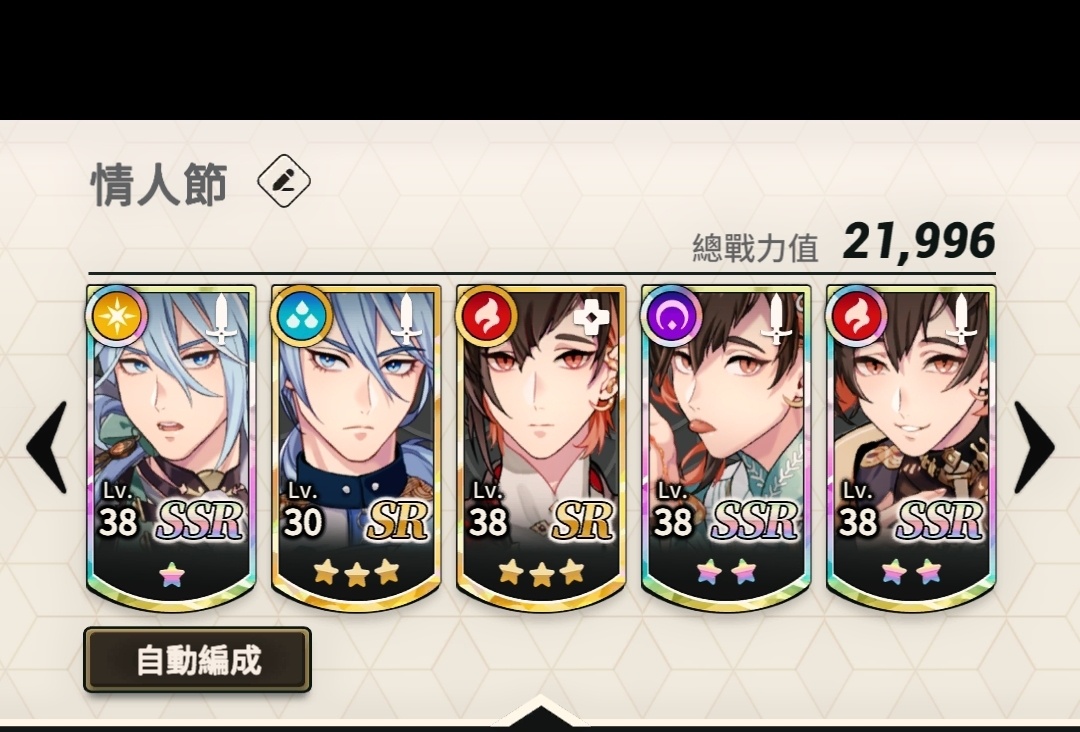This screenshot has width=1080, height=732.
Task: Select the last SSR fire character card
Action: click(911, 448)
